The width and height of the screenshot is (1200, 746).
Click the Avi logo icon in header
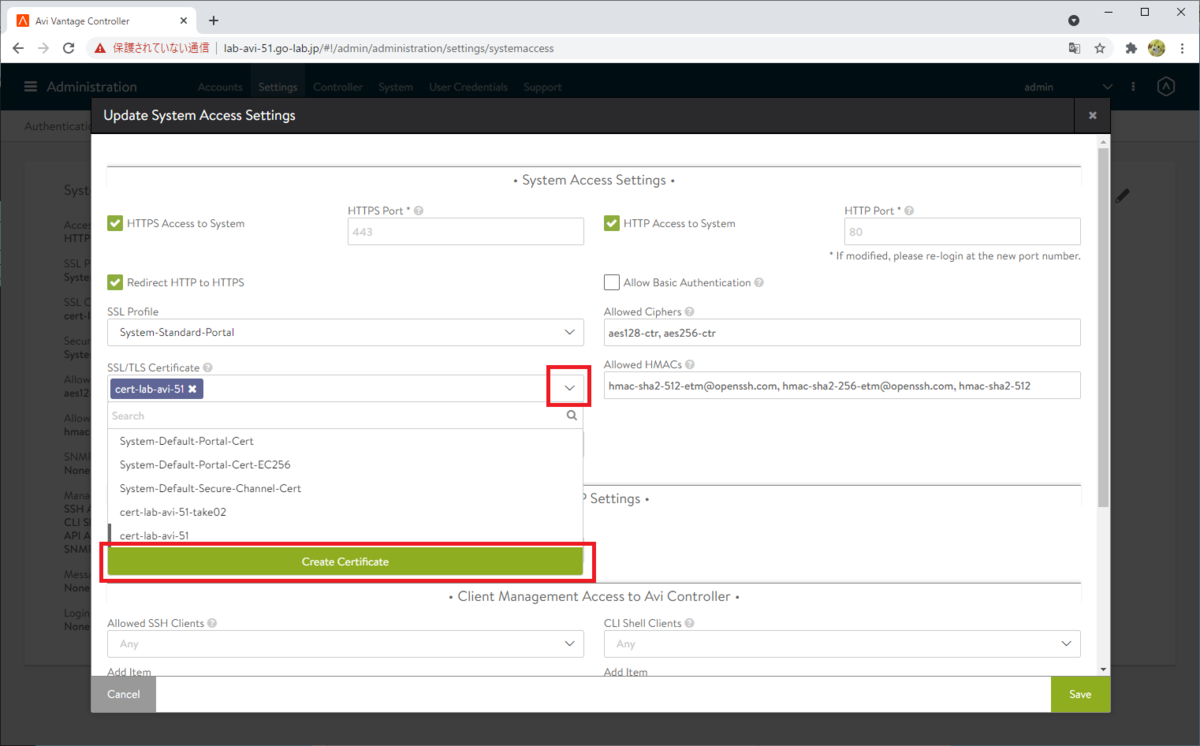[x=1165, y=87]
